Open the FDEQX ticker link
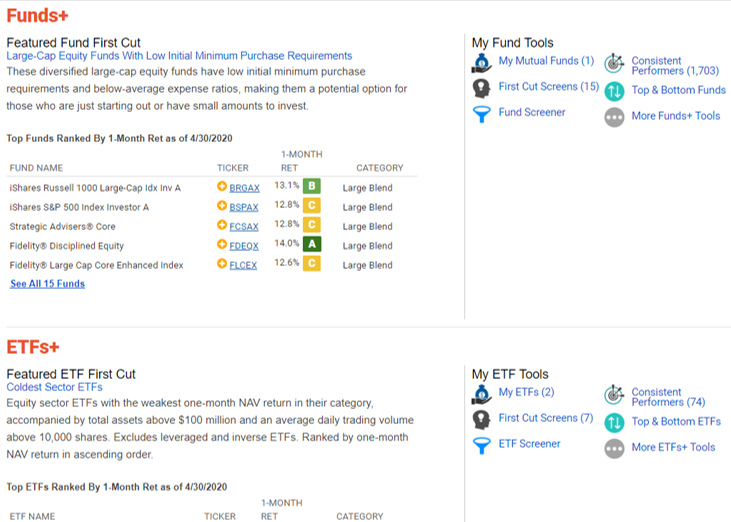731x522 pixels. tap(244, 246)
